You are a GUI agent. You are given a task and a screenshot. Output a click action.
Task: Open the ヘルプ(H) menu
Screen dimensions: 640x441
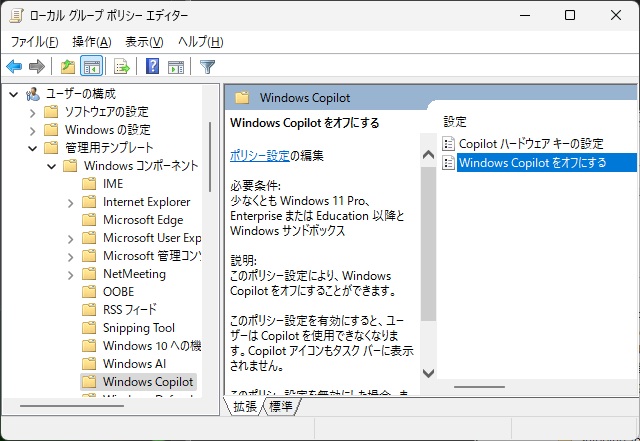click(200, 42)
